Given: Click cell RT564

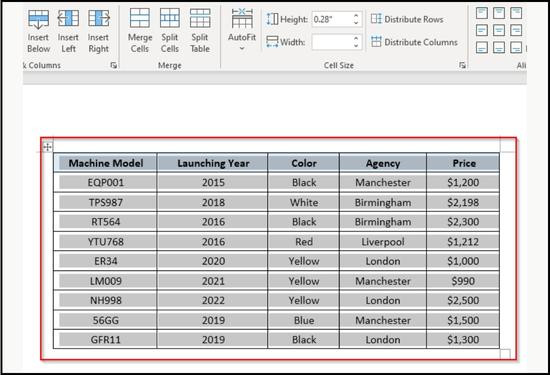Looking at the screenshot, I should click(x=105, y=222).
